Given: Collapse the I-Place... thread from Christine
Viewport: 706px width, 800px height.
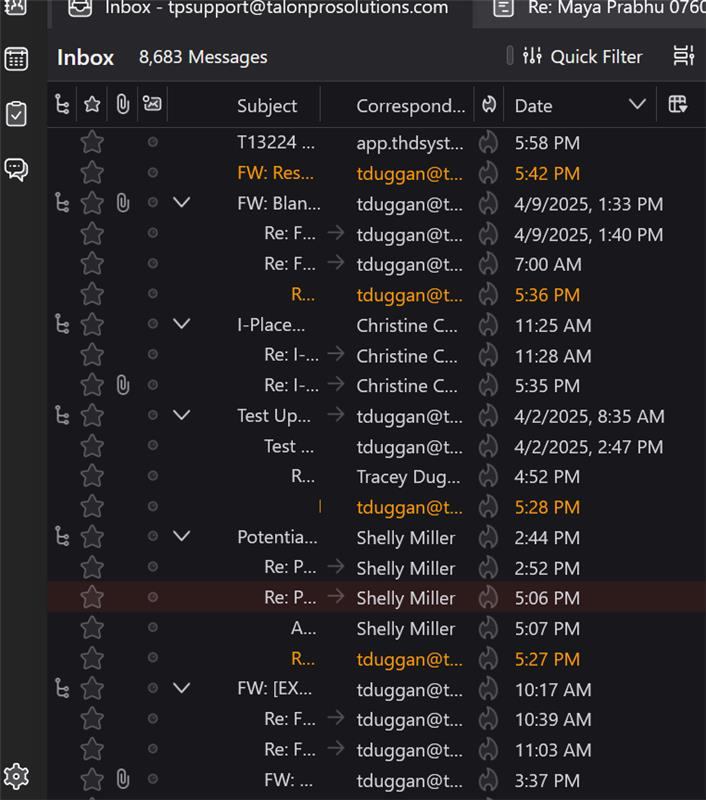Looking at the screenshot, I should pos(181,325).
